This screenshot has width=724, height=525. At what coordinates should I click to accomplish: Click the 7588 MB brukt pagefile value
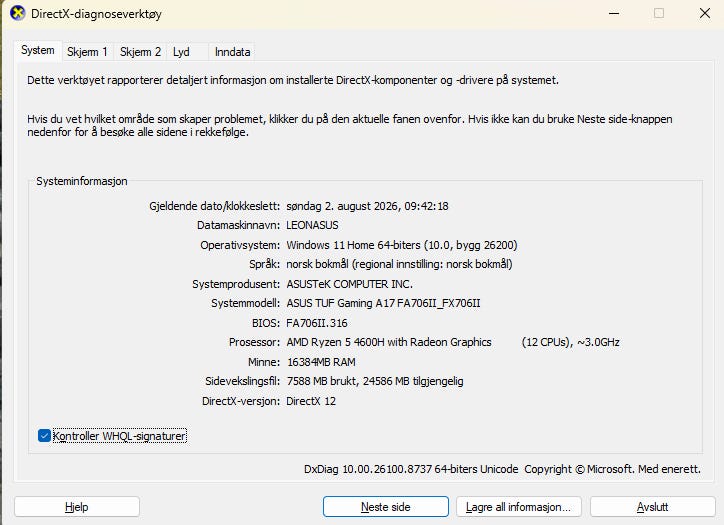(x=375, y=381)
